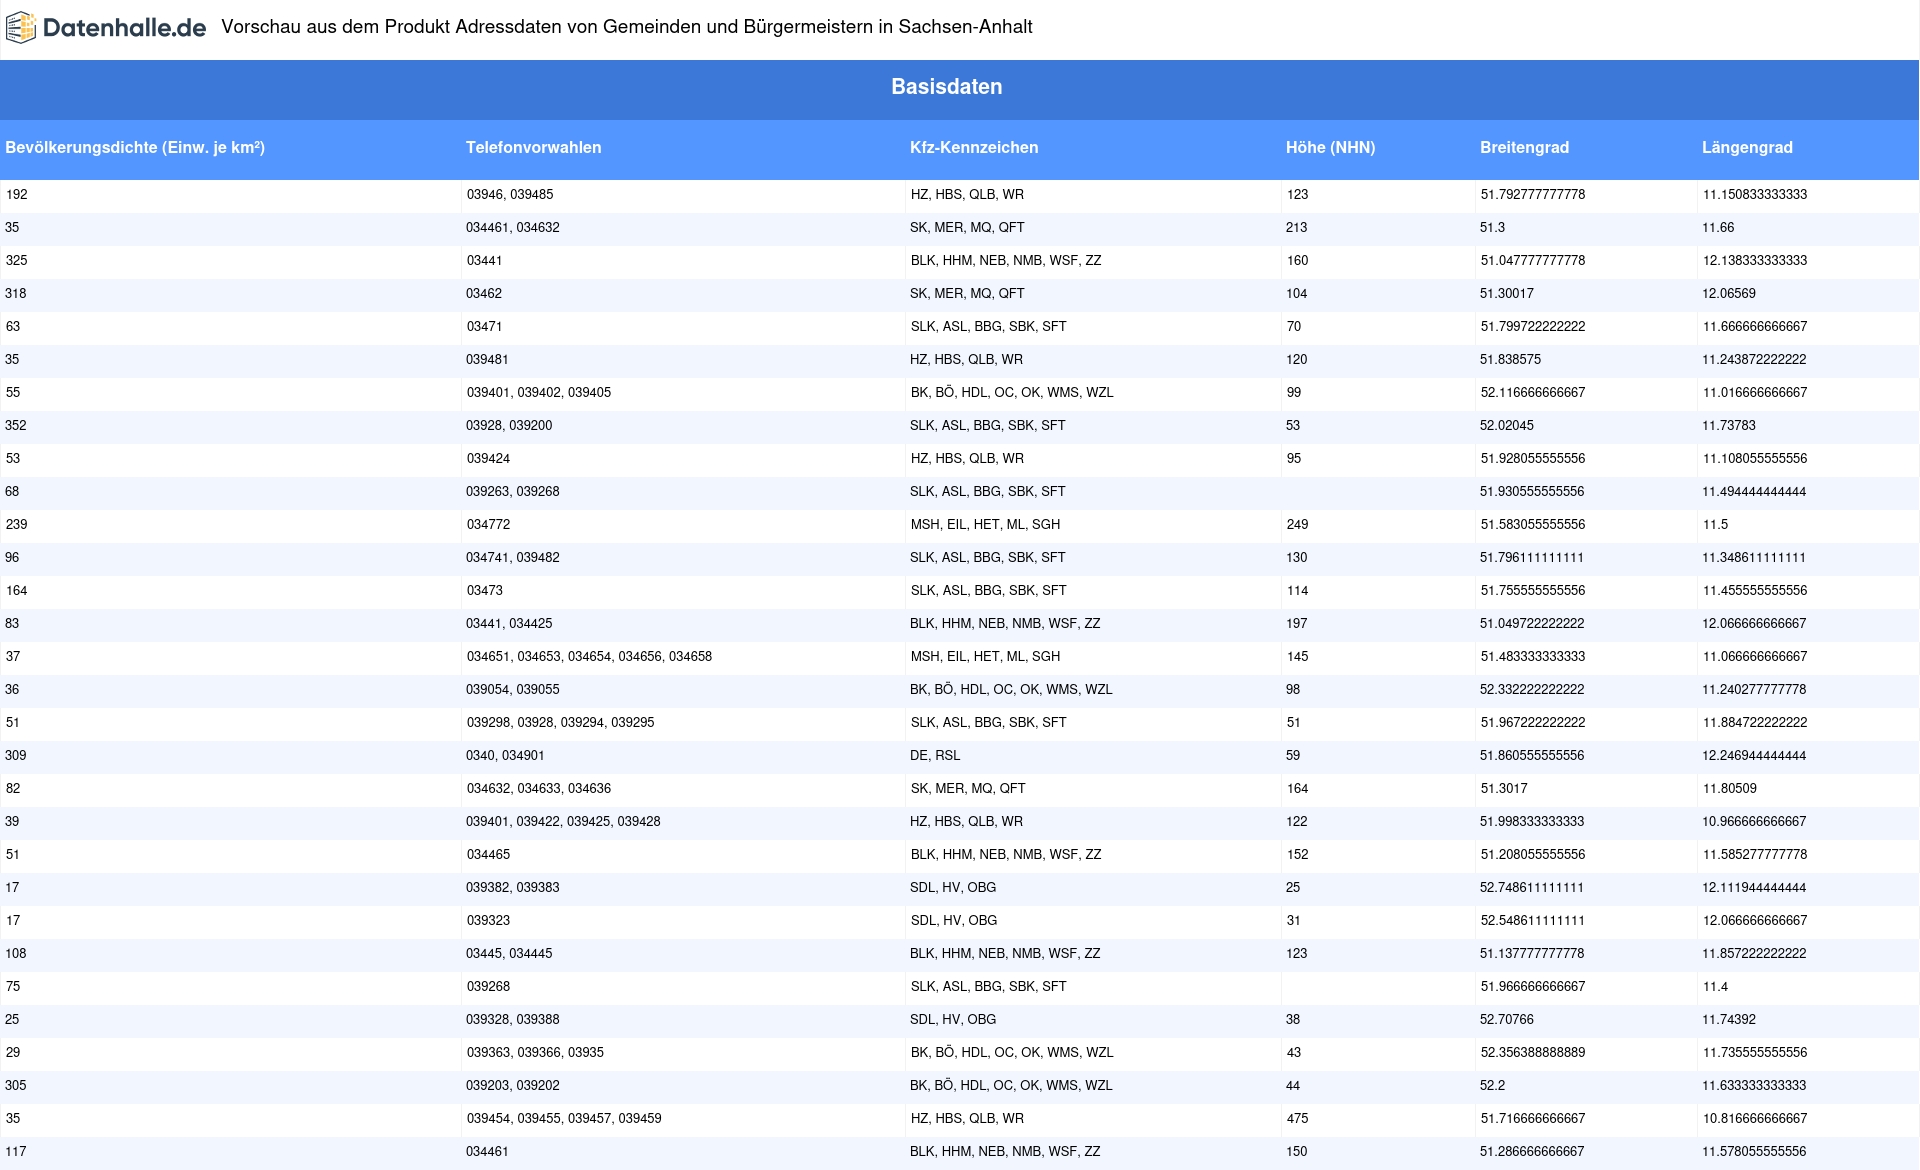Screen dimensions: 1920x1170
Task: Select phone codes 034461, 034632
Action: click(513, 228)
